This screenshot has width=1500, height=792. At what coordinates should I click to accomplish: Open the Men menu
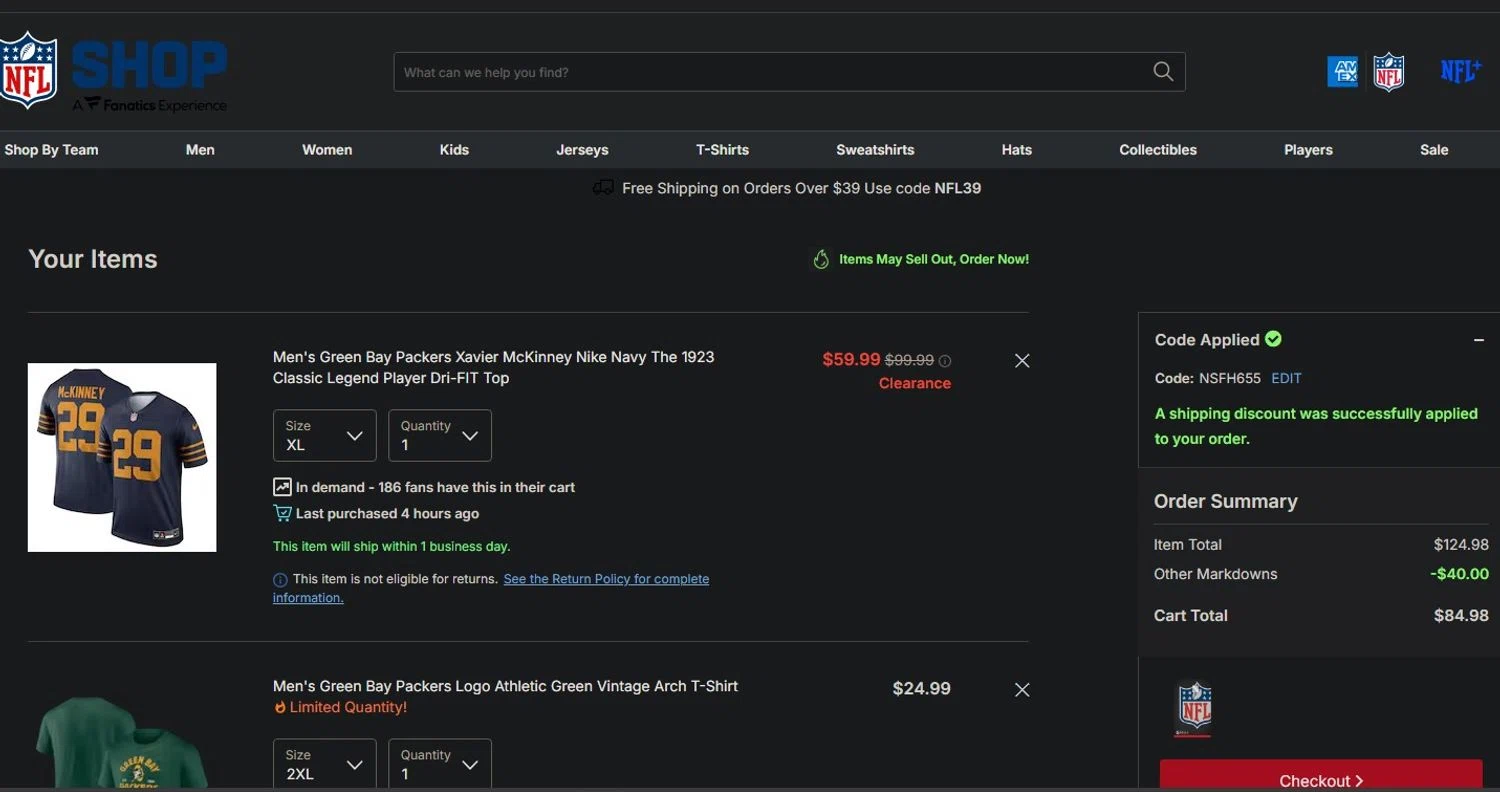coord(200,150)
